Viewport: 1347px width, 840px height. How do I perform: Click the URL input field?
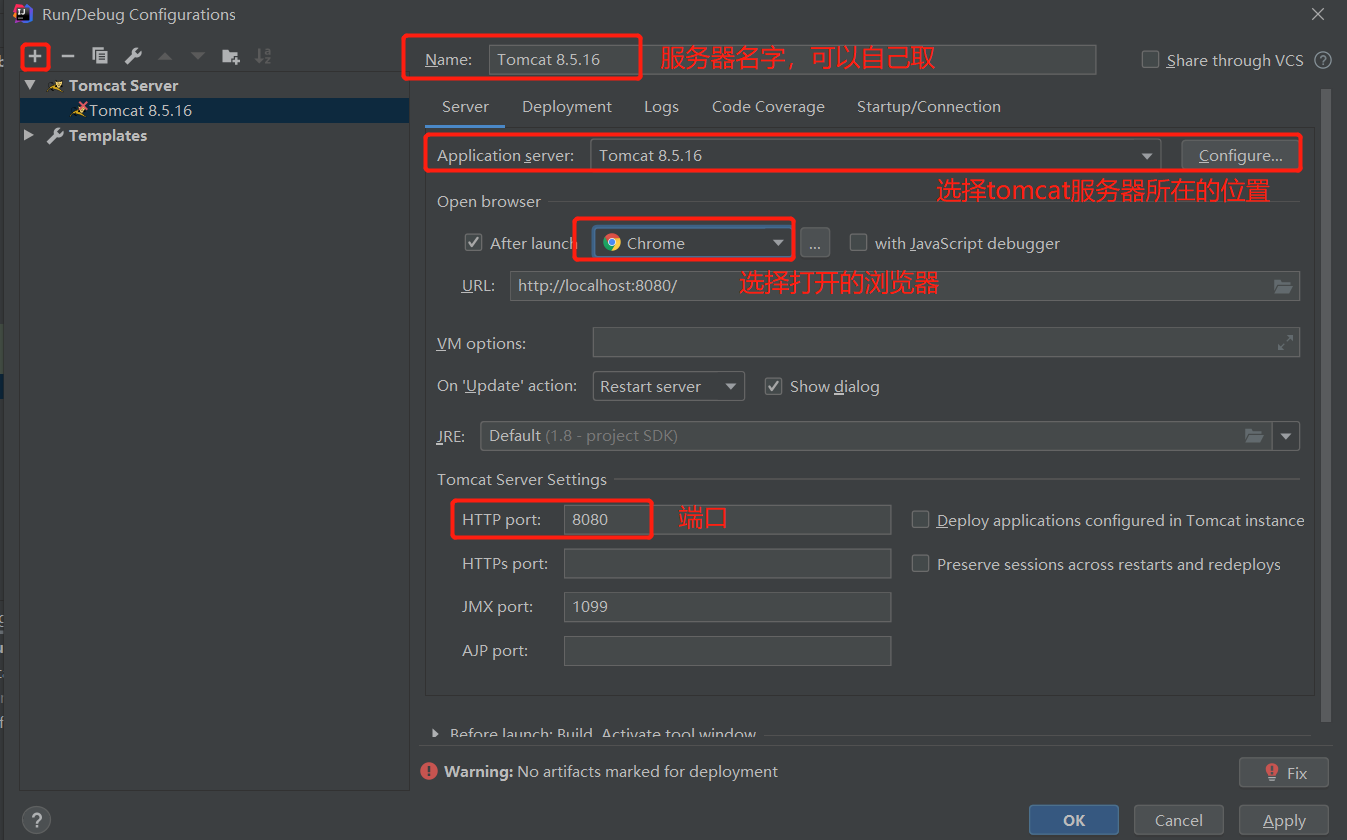905,286
